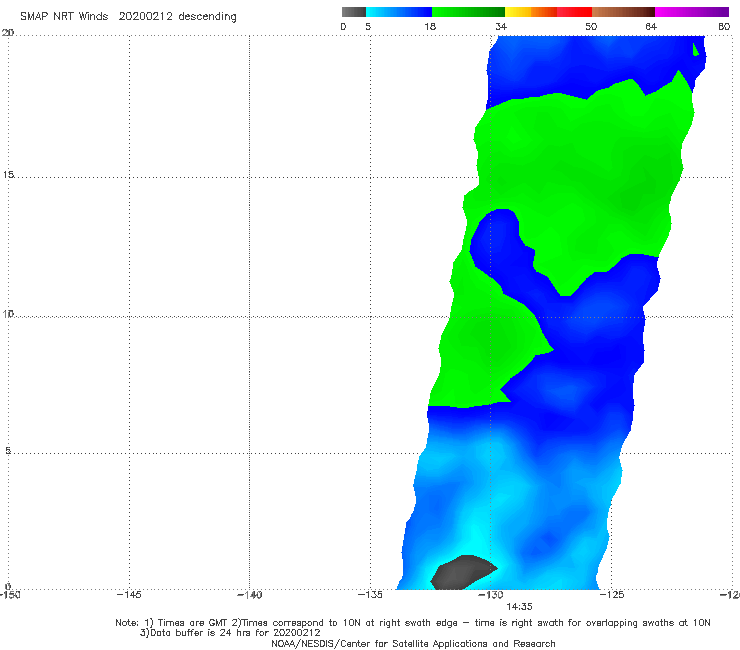This screenshot has height=650, width=740.
Task: Click the latitude axis label '5'
Action: click(8, 451)
